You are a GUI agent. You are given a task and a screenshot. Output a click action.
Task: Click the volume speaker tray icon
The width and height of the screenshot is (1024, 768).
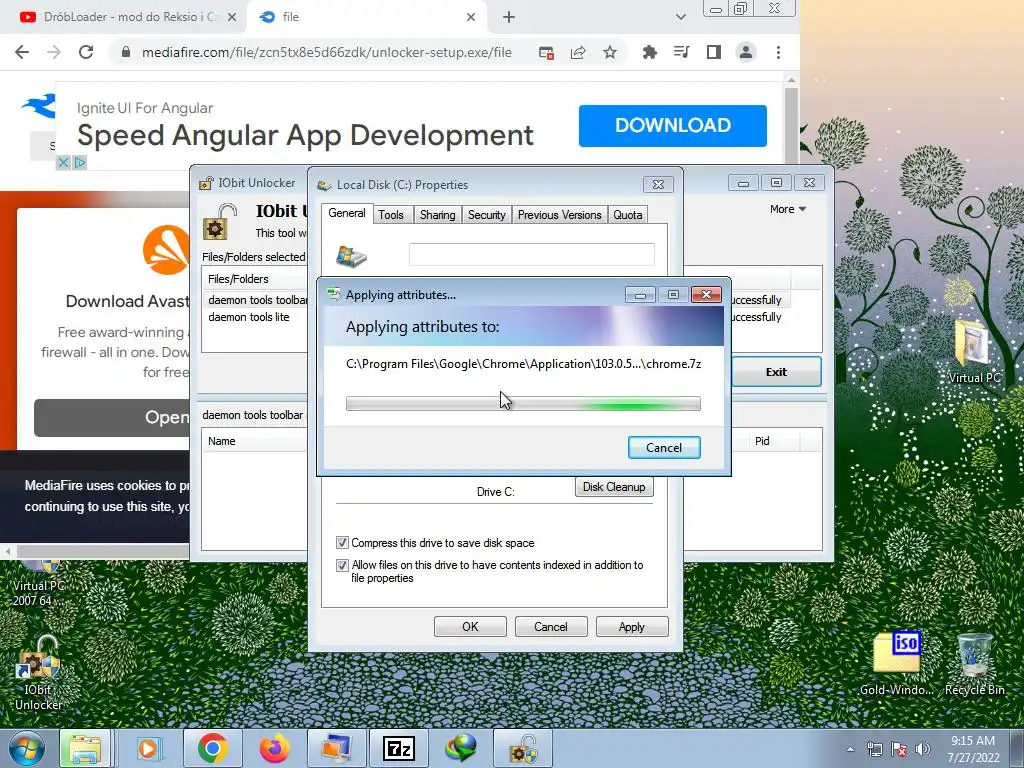[922, 749]
